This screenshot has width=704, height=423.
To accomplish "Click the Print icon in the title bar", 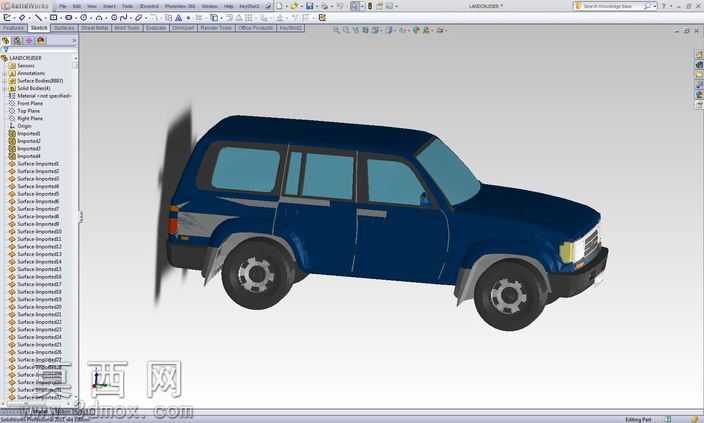I will point(324,6).
